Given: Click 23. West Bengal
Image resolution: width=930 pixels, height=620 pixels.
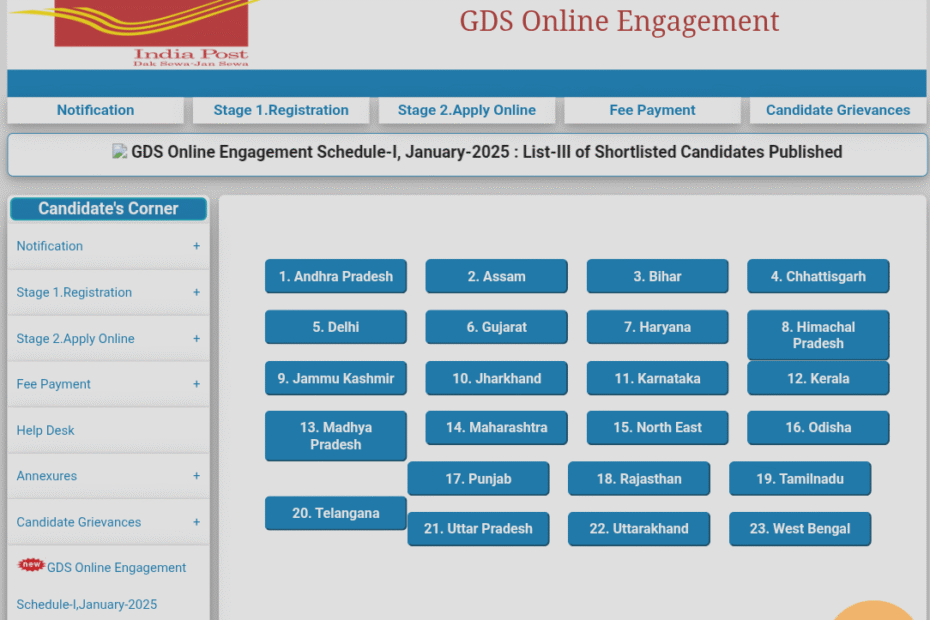Looking at the screenshot, I should click(x=800, y=529).
